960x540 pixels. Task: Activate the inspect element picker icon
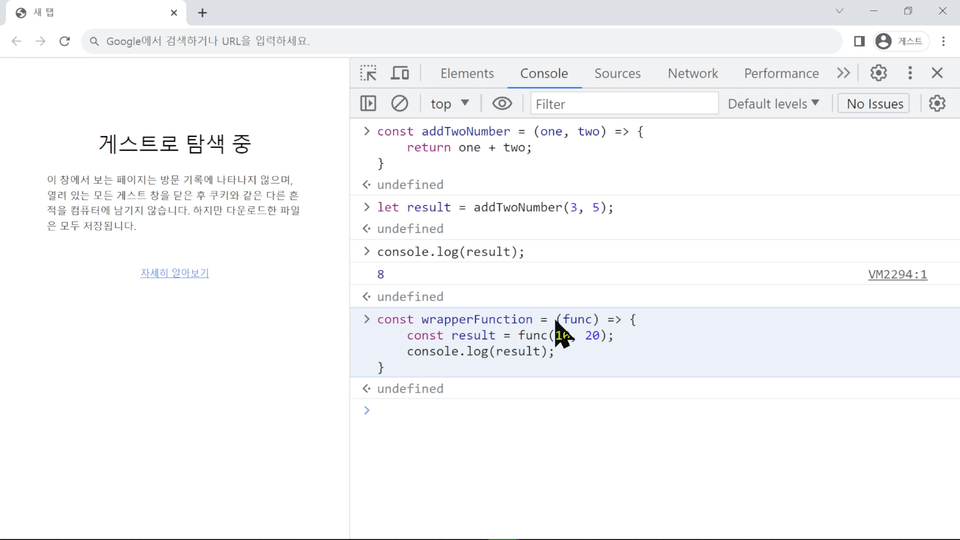(x=368, y=73)
